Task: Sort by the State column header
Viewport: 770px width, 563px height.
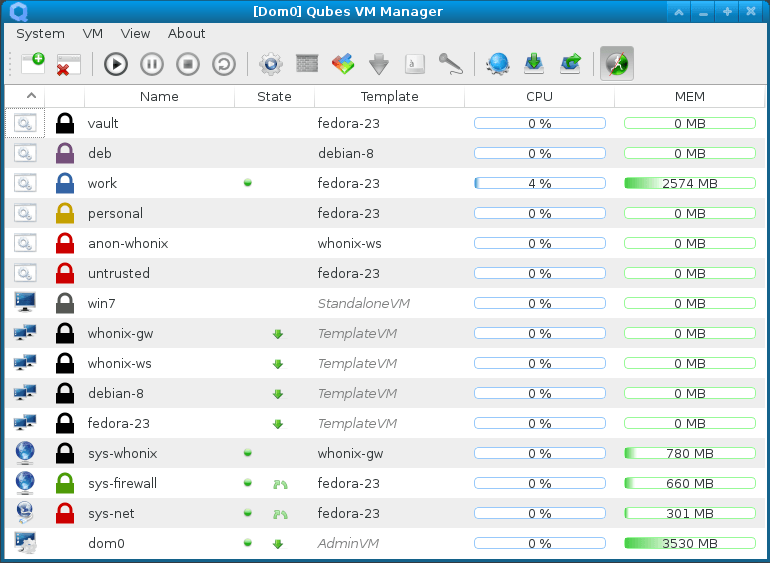Action: 274,96
